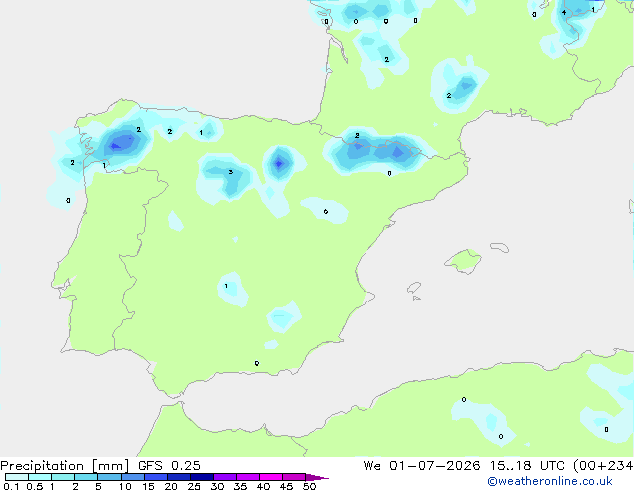Image resolution: width=634 pixels, height=490 pixels.
Task: Click the Mallorca island on the map
Action: coord(463,261)
